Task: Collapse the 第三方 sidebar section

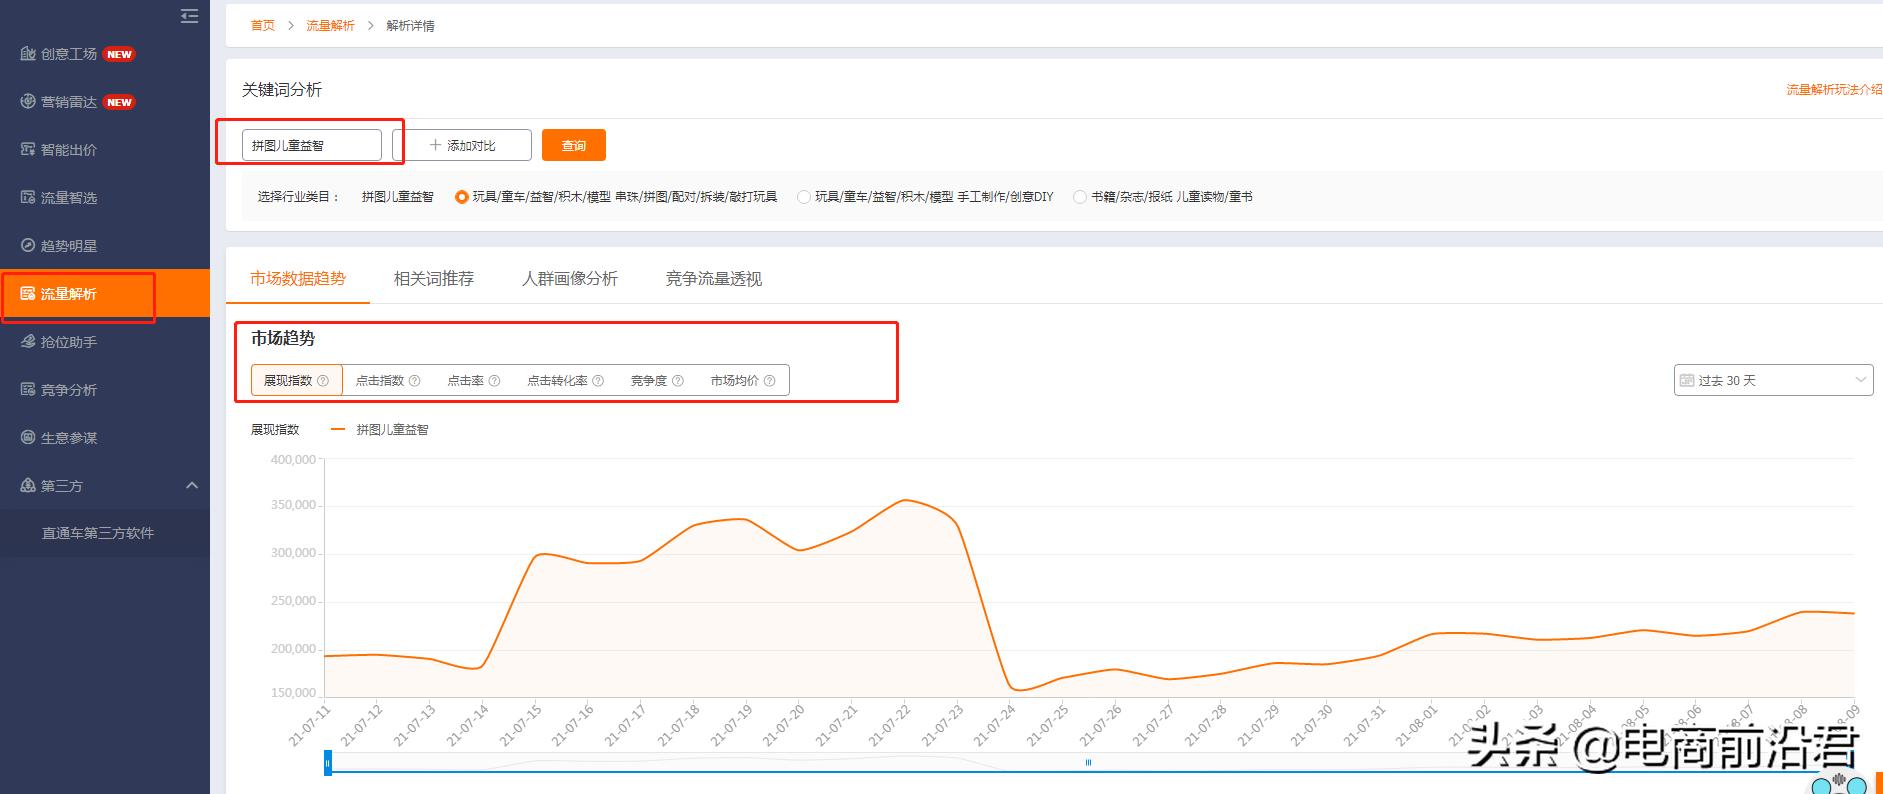Action: coord(192,486)
